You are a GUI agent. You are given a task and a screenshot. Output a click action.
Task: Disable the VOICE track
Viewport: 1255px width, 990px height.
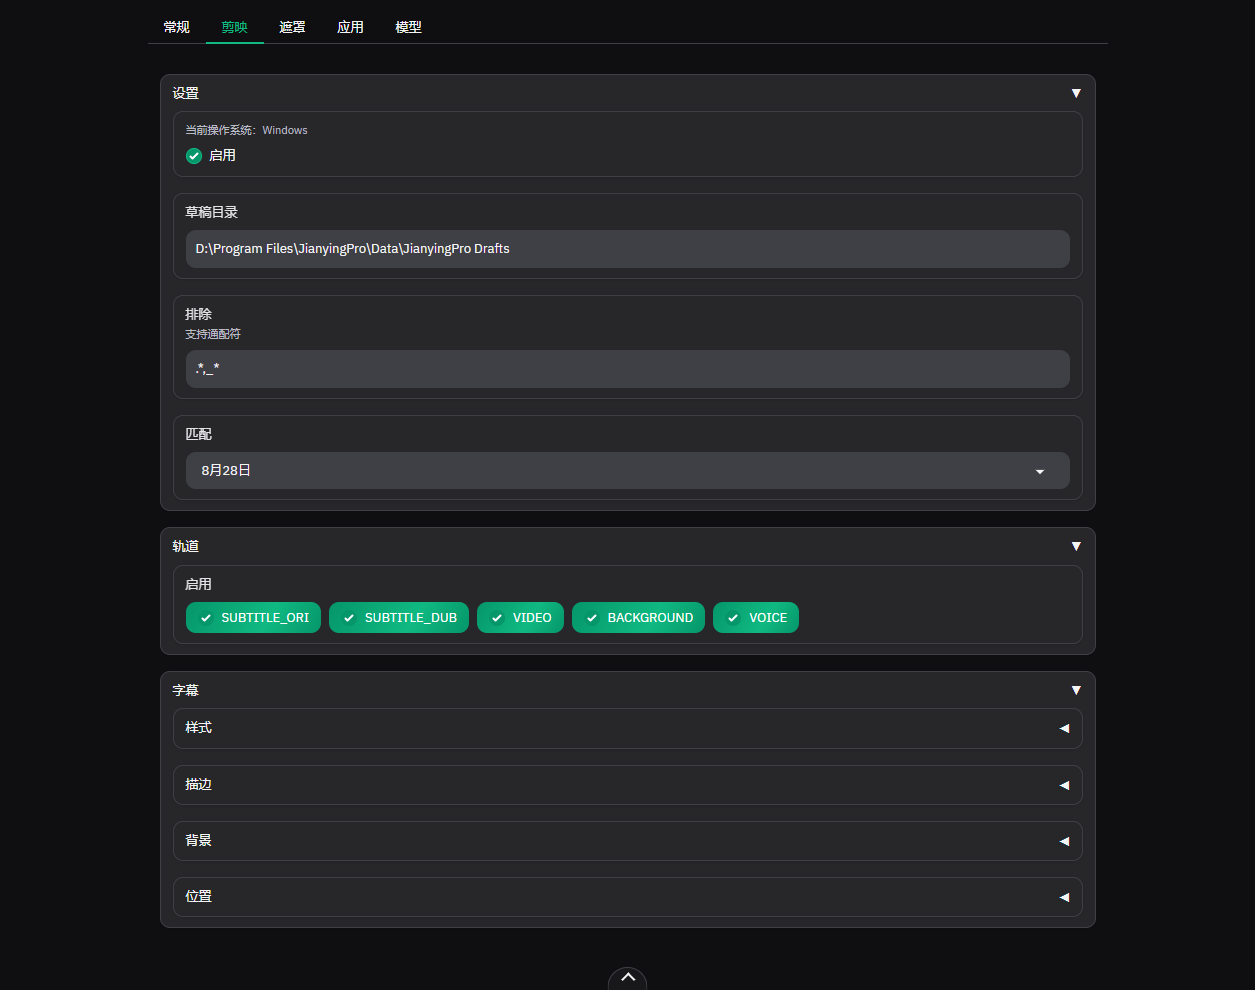(756, 618)
